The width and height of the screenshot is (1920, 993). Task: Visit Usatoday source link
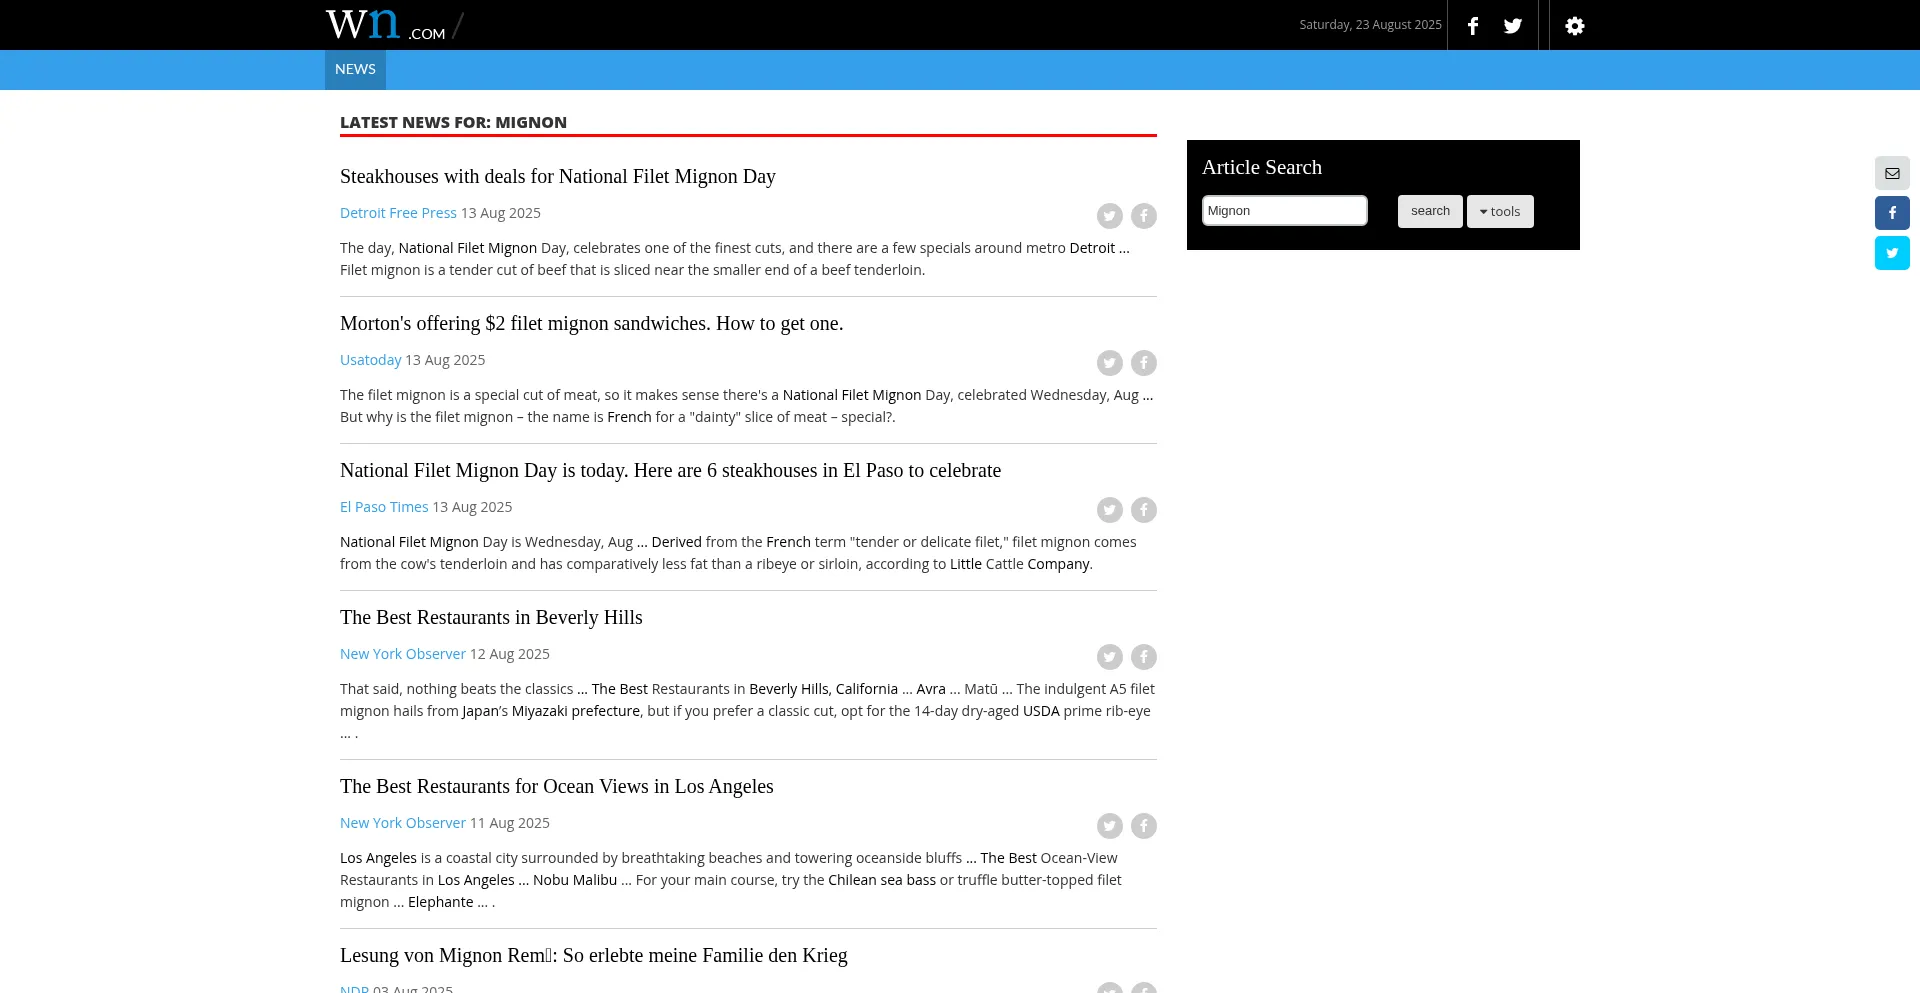[x=370, y=360]
